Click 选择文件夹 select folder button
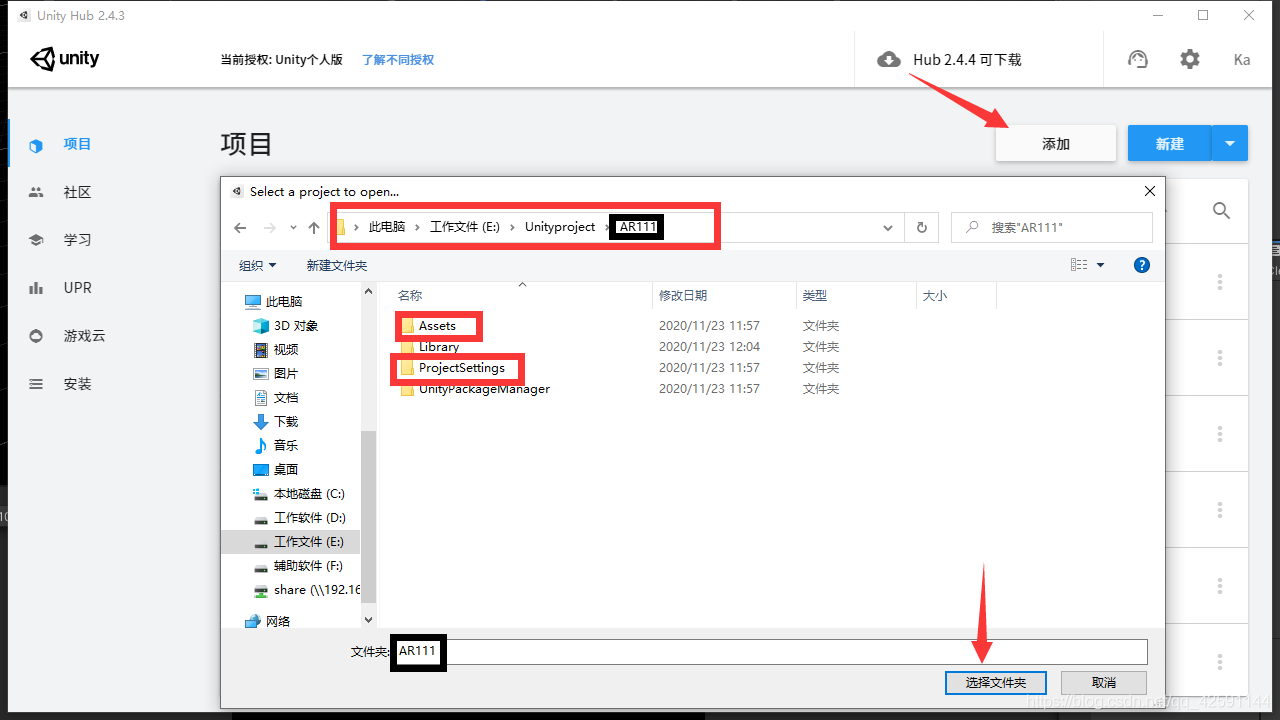 point(996,682)
